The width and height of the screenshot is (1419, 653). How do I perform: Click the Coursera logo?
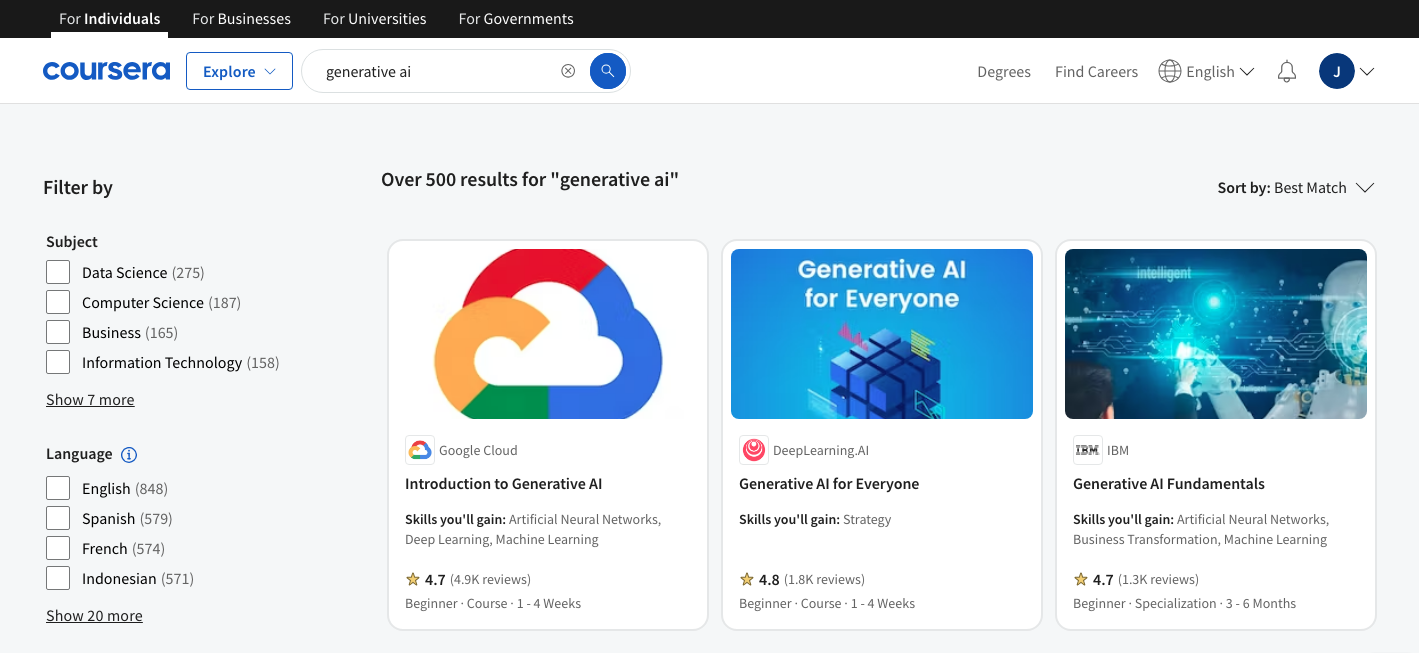106,71
